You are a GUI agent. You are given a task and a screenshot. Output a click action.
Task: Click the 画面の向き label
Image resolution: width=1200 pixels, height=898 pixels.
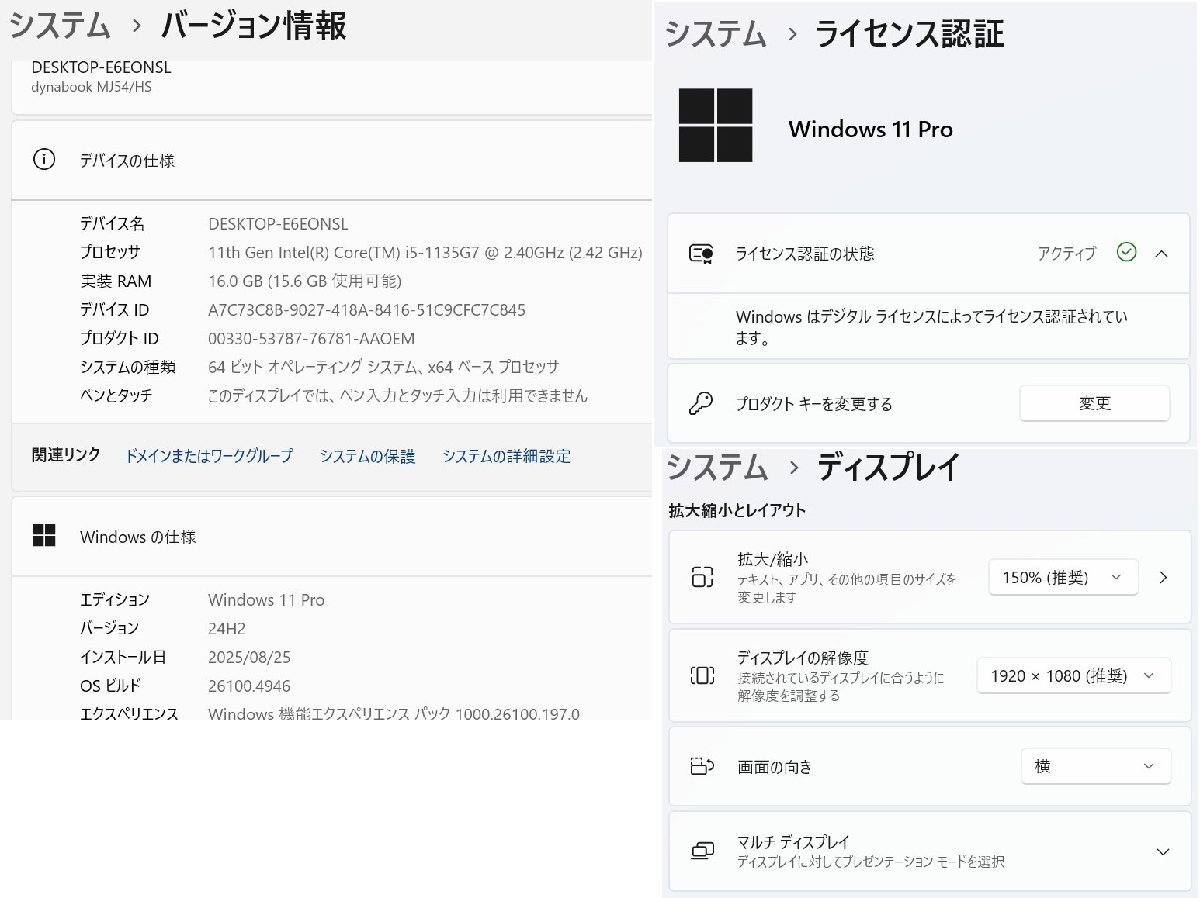pos(774,767)
